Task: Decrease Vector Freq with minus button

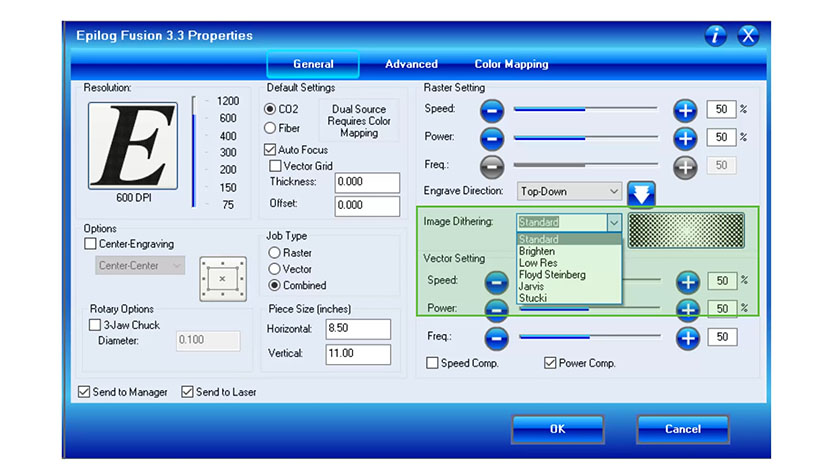Action: click(x=495, y=338)
